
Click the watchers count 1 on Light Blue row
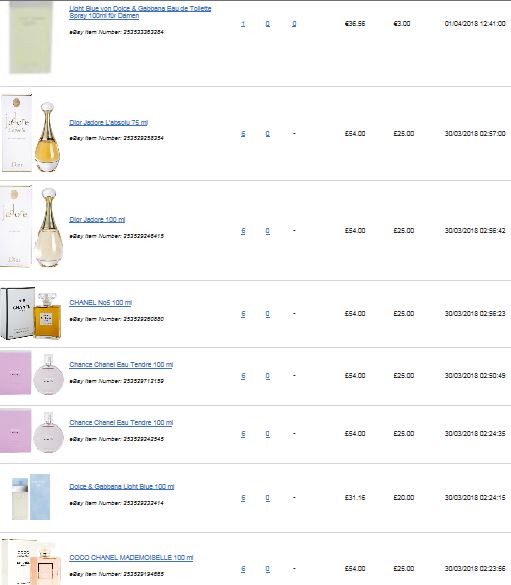243,24
